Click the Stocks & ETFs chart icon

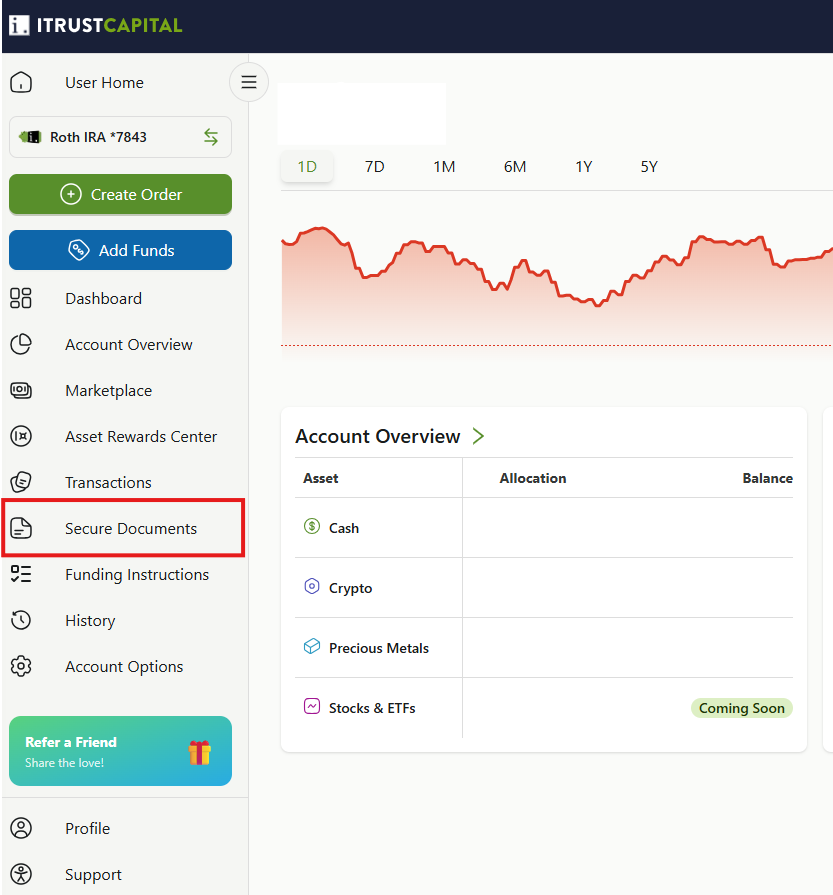tap(312, 706)
